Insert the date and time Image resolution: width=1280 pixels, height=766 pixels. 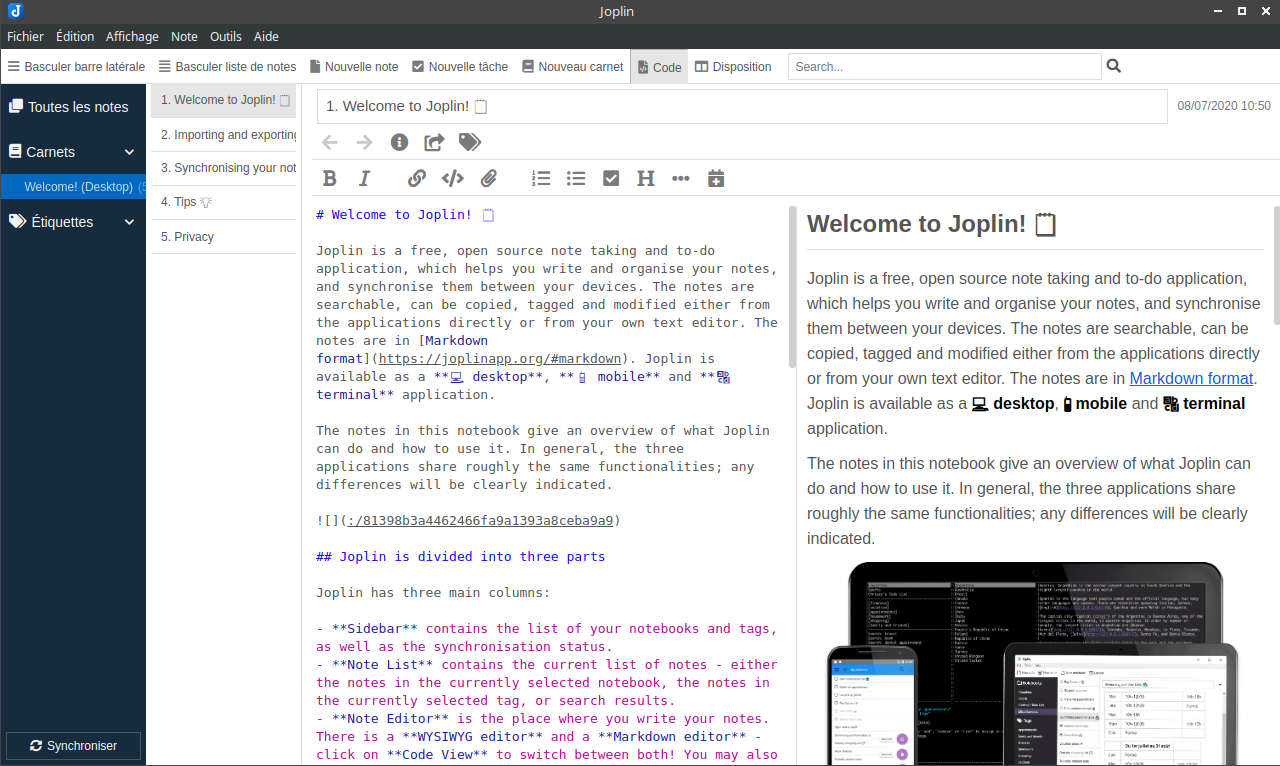tap(716, 178)
